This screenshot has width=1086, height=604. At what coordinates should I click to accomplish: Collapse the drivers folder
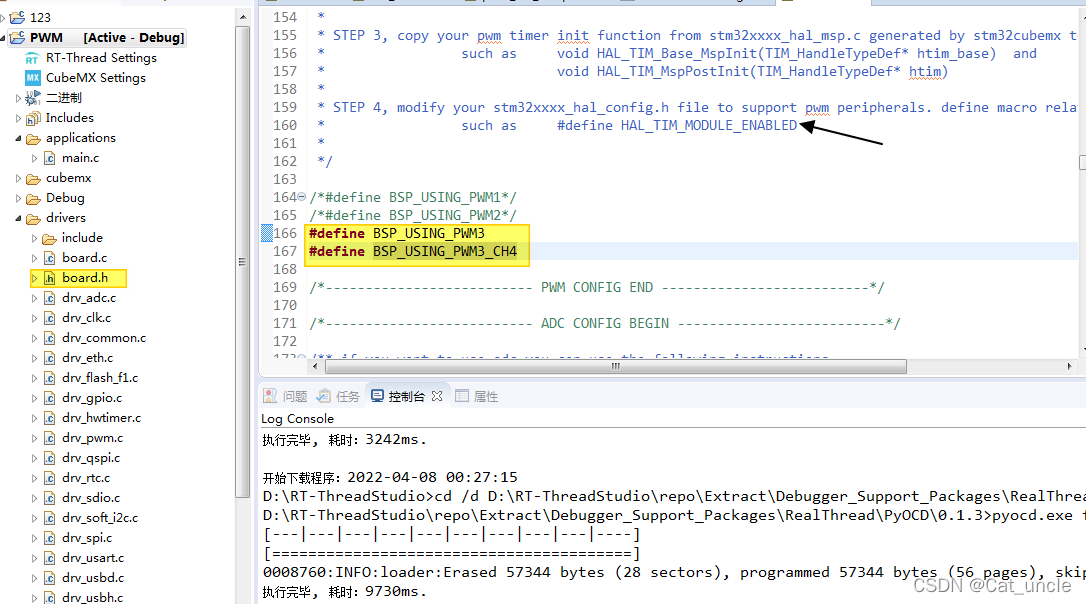coord(19,217)
